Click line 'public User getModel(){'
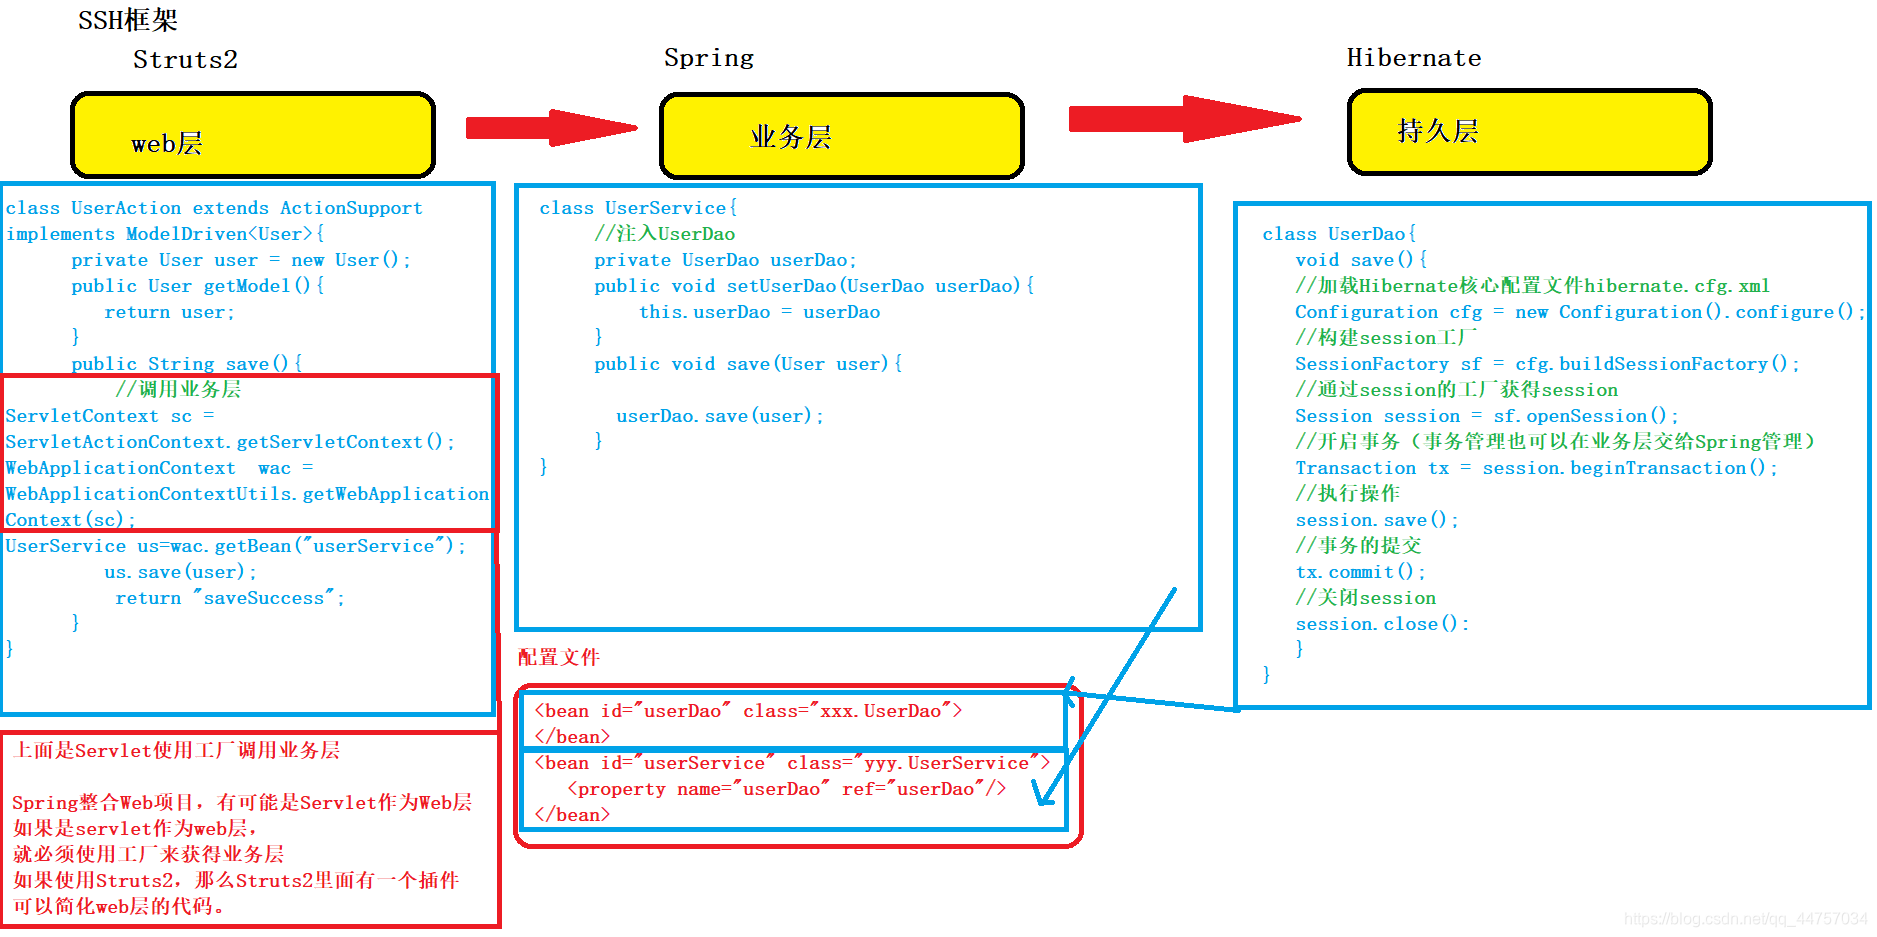1877x937 pixels. pos(198,286)
